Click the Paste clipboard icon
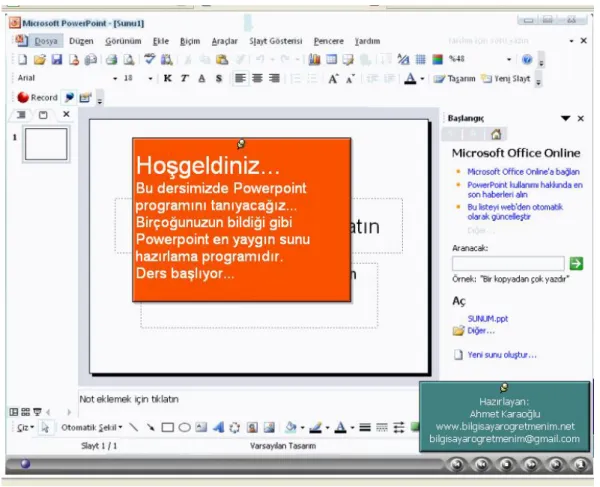 point(222,59)
